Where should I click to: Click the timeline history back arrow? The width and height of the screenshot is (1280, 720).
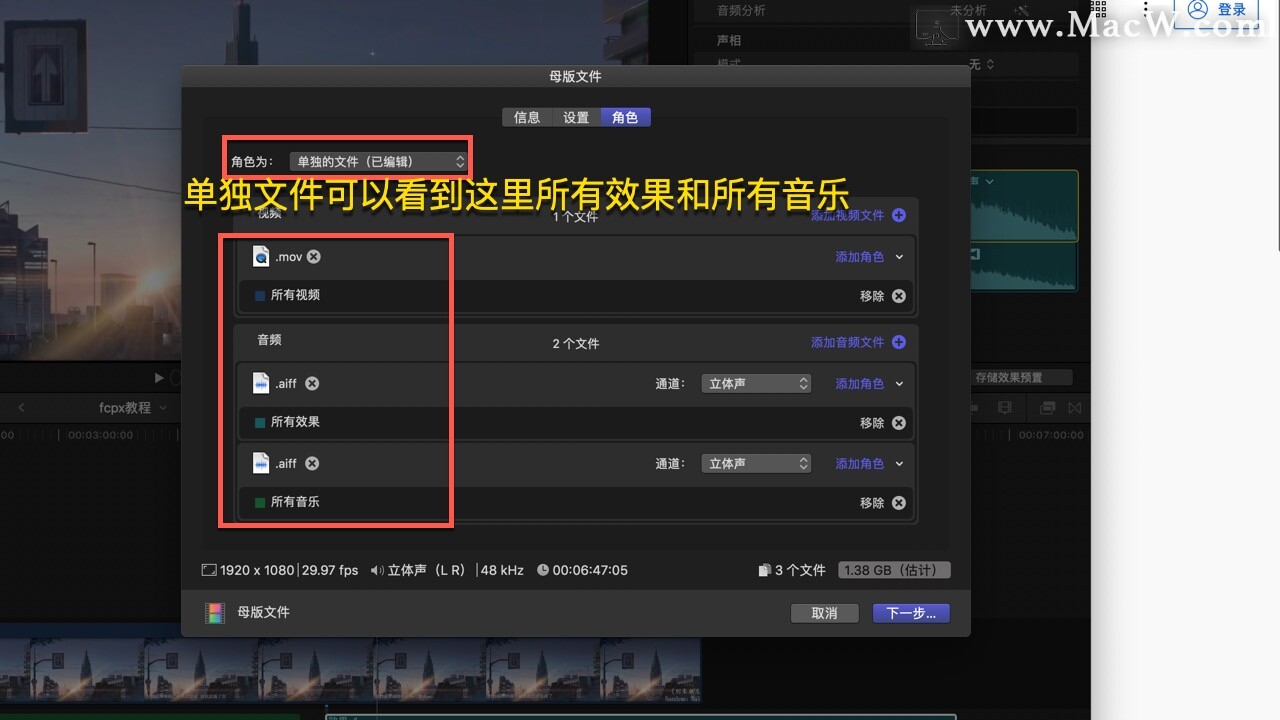point(21,408)
